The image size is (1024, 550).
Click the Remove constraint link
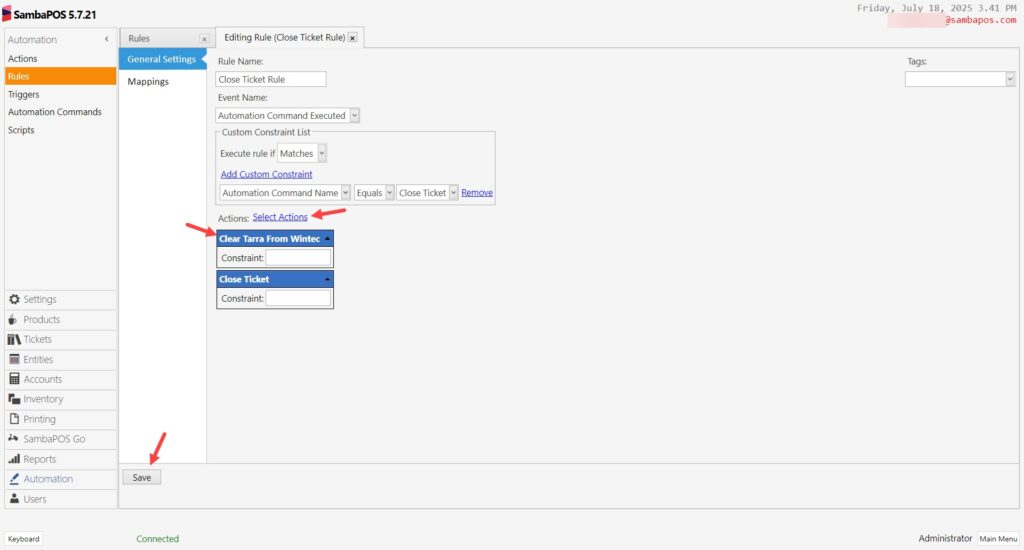(477, 193)
